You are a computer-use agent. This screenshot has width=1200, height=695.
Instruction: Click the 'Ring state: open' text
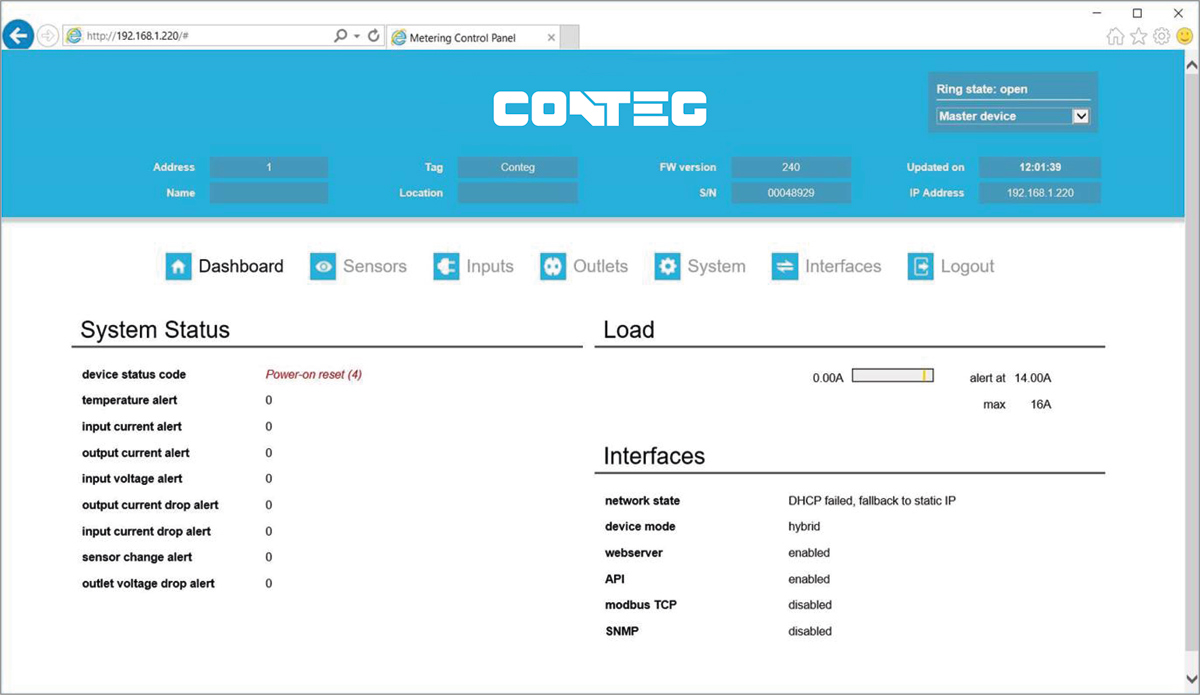point(982,89)
